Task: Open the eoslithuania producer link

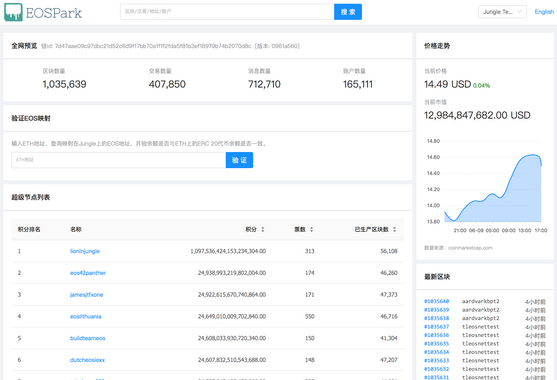Action: 86,316
